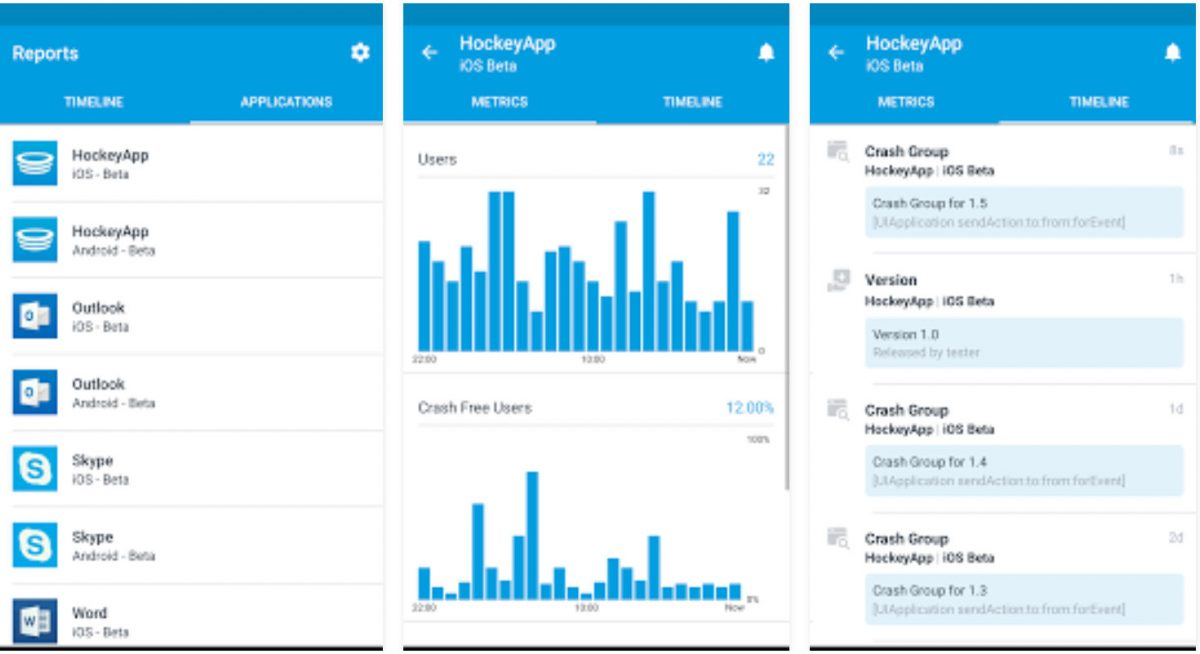The image size is (1200, 654).
Task: Tap the Version release icon in the timeline
Action: point(838,280)
